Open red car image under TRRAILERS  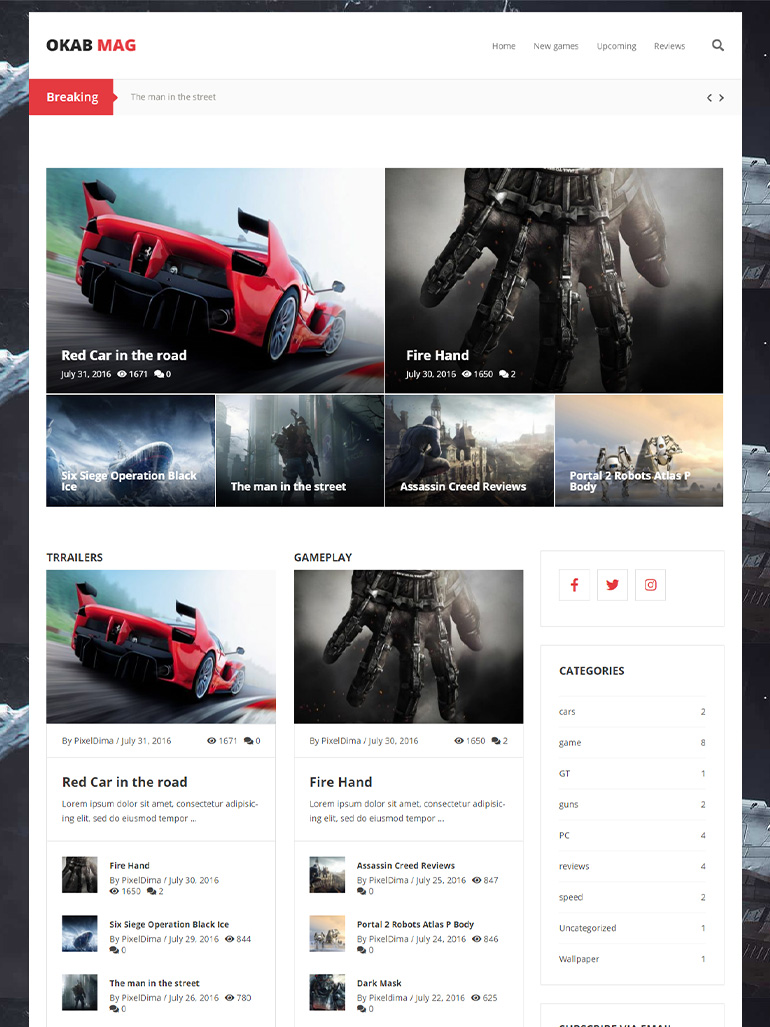[x=161, y=646]
